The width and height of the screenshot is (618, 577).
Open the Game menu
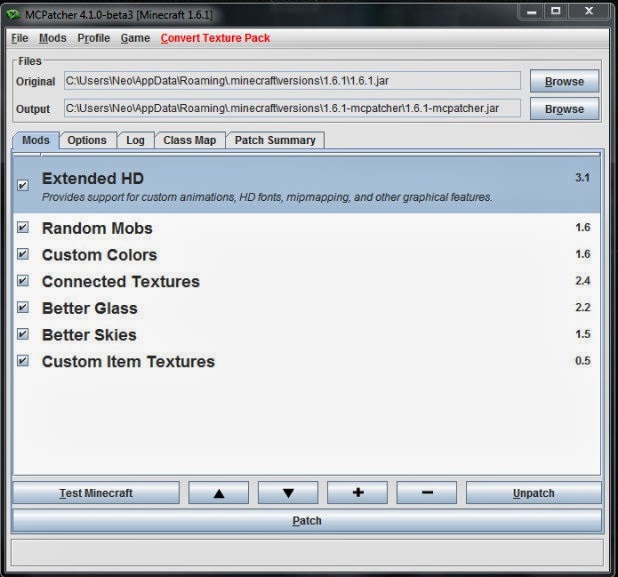coord(135,38)
